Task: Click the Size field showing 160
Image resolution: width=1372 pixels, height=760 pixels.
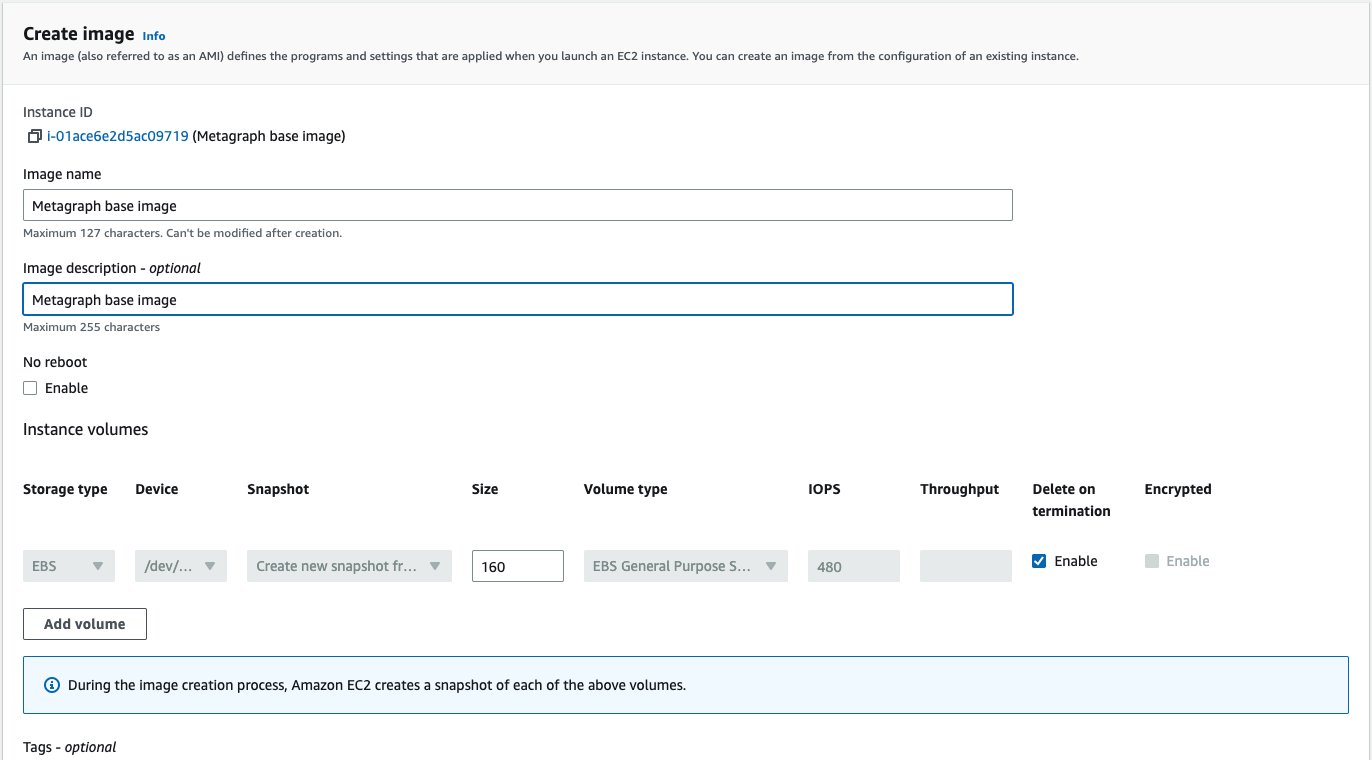Action: tap(517, 566)
